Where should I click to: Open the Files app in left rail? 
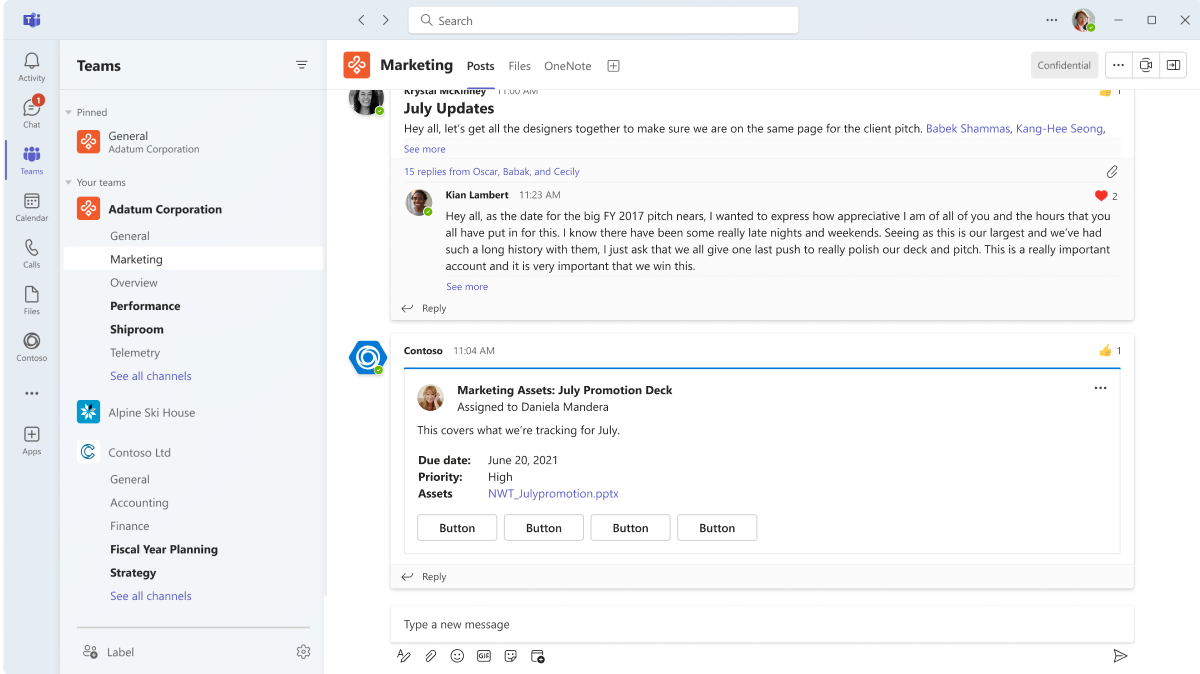coord(31,300)
